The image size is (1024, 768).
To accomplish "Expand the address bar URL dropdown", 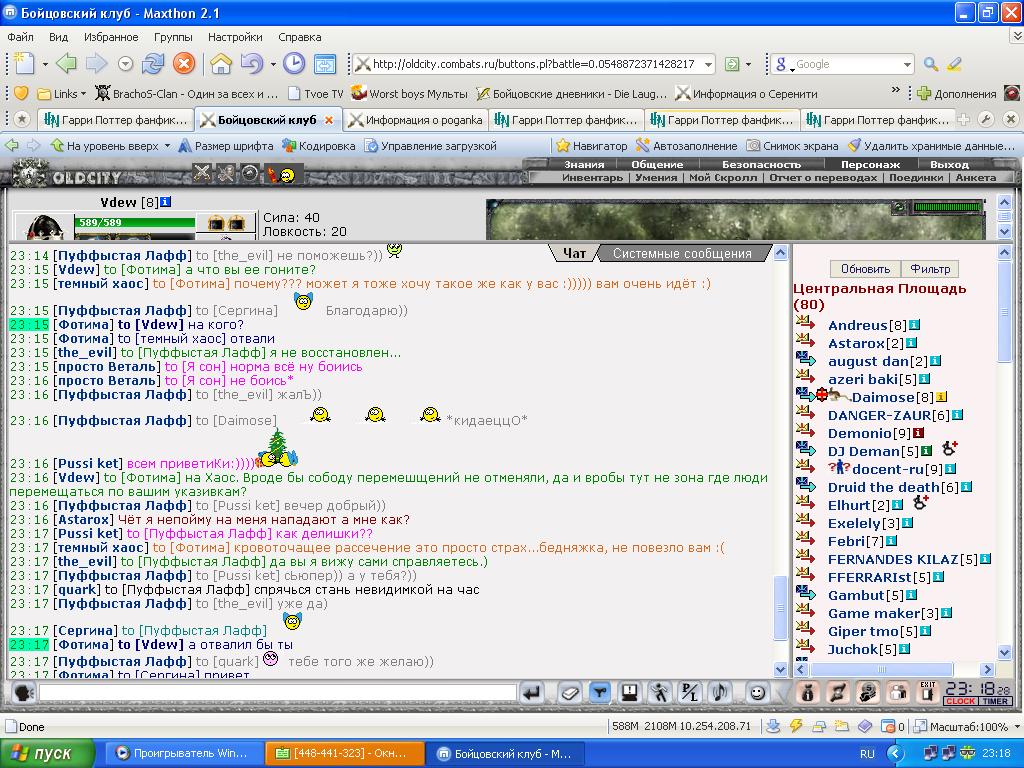I will point(708,65).
